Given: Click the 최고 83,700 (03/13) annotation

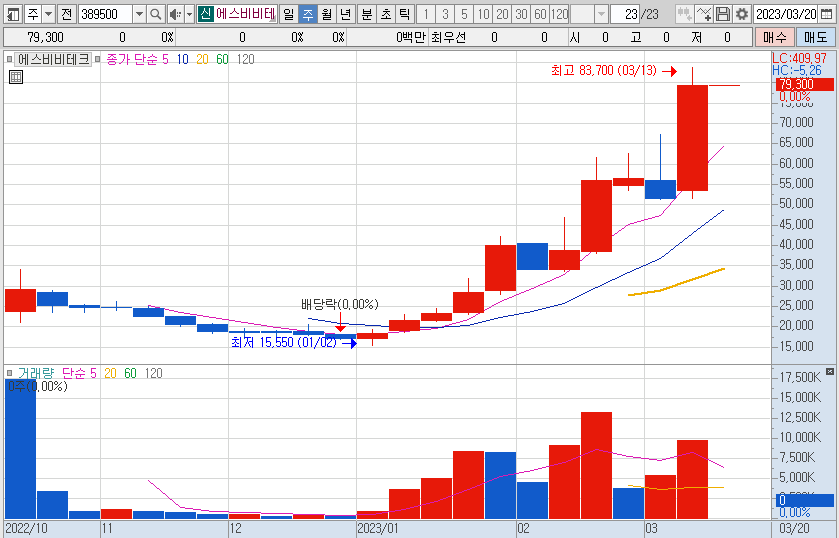Looking at the screenshot, I should click(604, 71).
